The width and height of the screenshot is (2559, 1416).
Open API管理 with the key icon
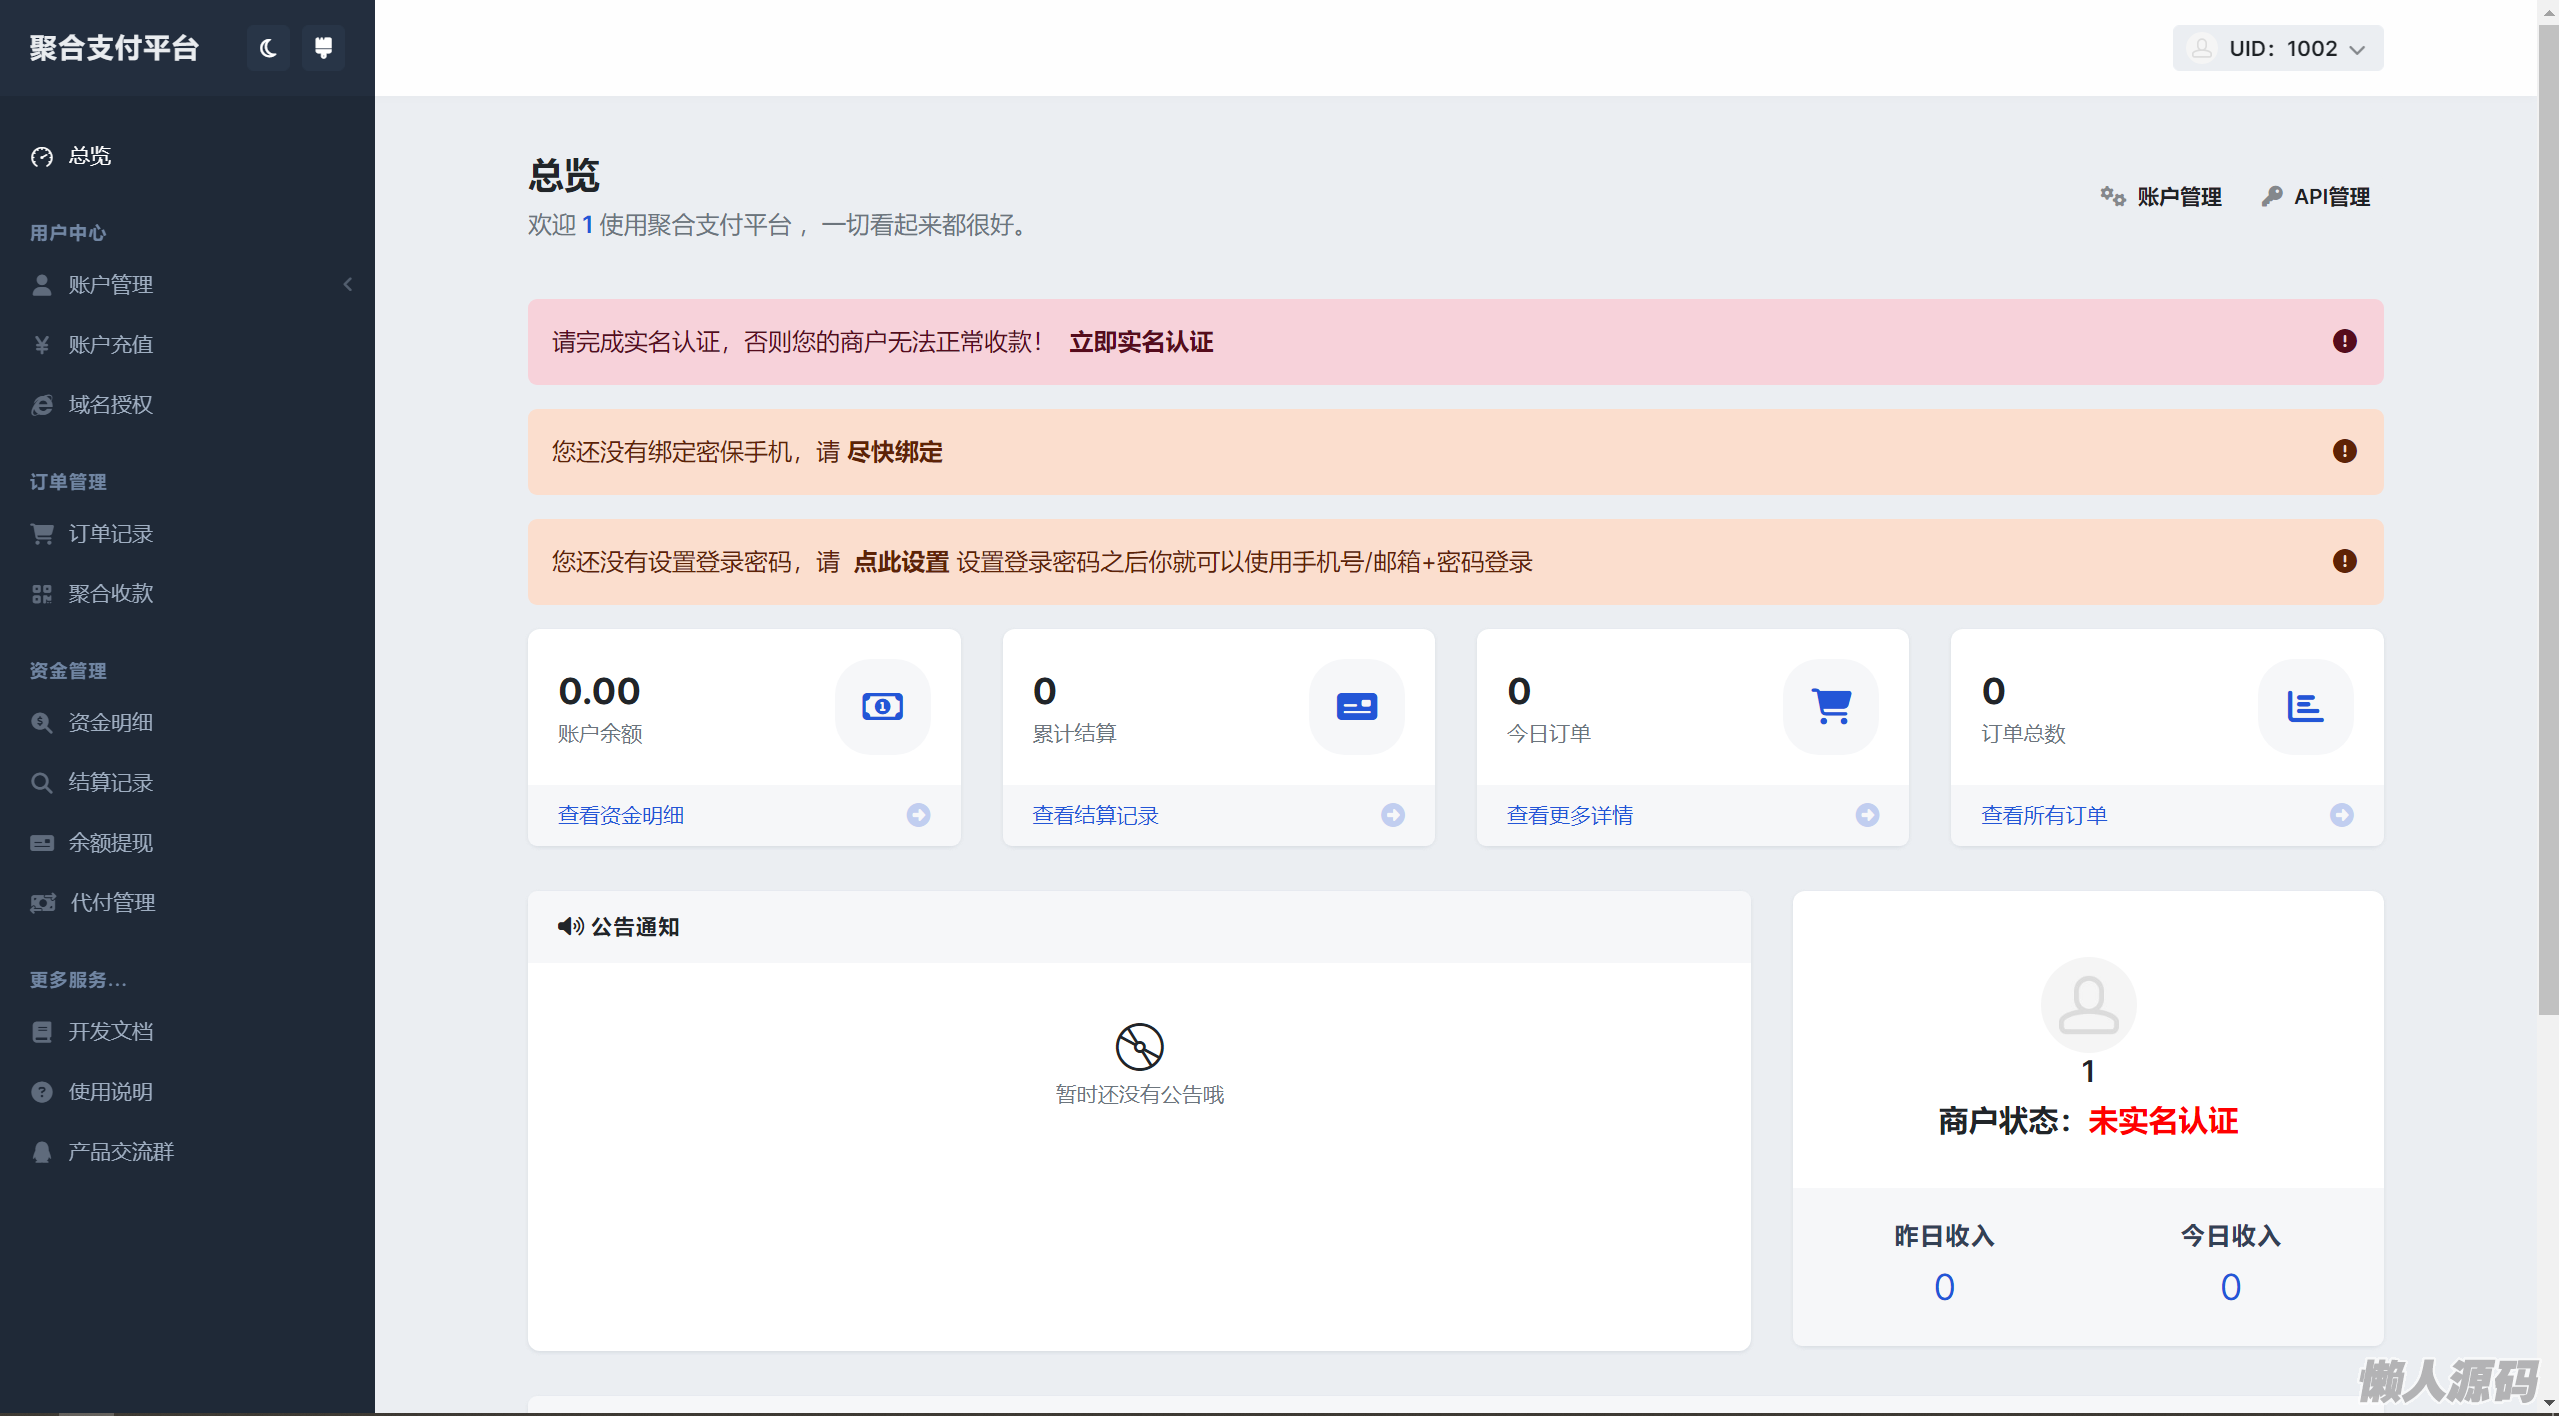[x=2316, y=197]
